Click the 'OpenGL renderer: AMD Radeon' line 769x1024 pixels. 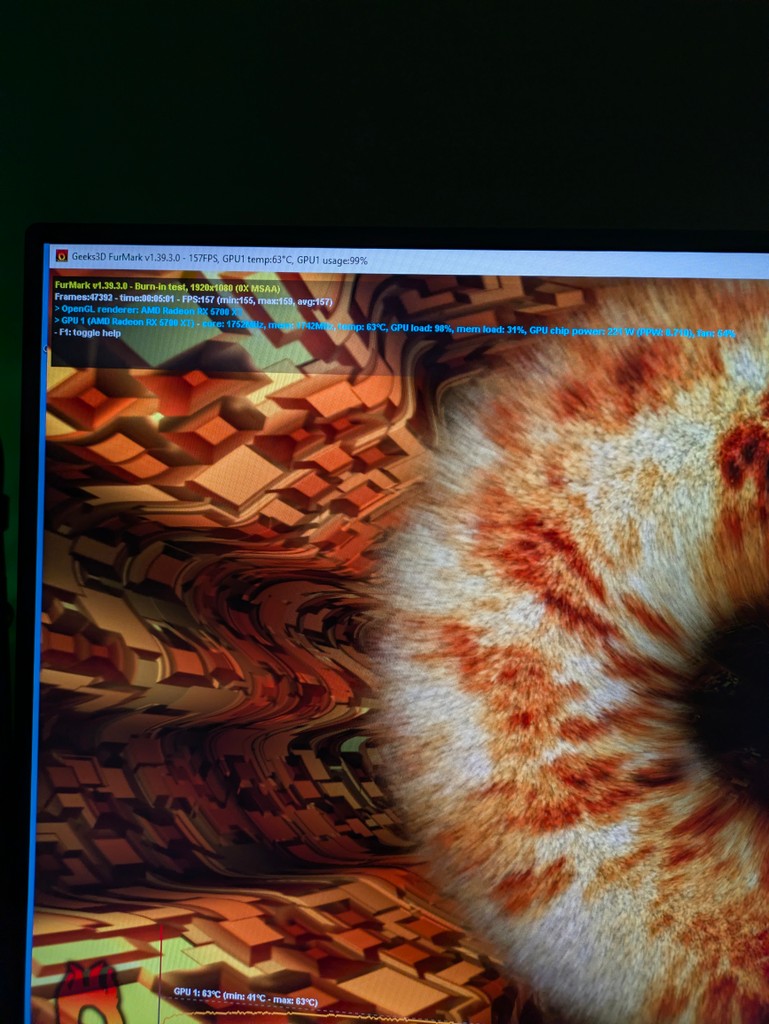[148, 310]
